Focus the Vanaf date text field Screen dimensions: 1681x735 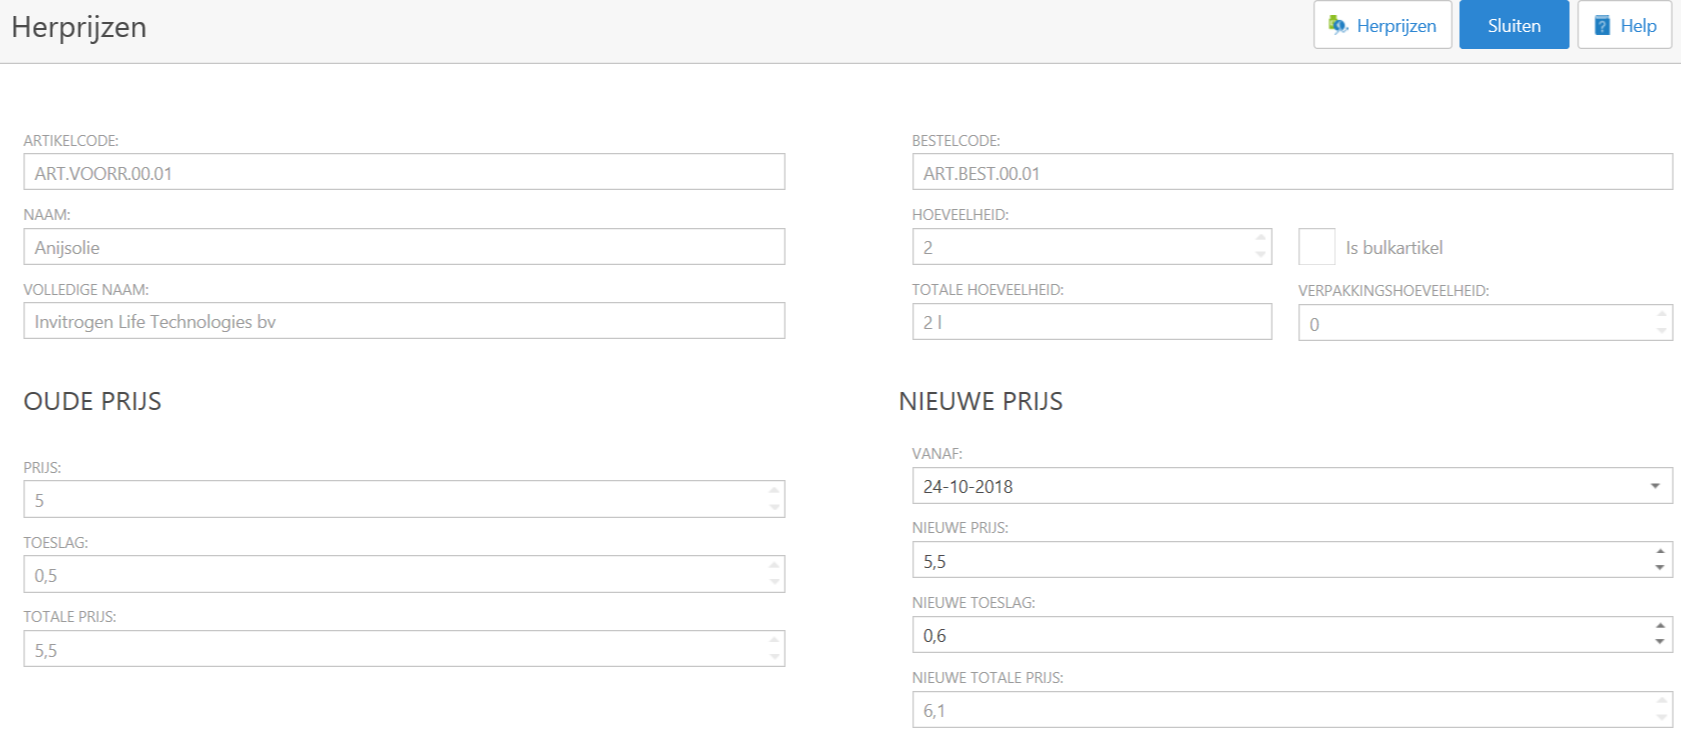[1270, 486]
